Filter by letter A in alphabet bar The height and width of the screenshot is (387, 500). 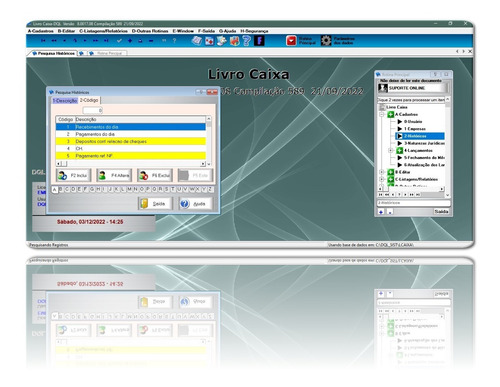tap(55, 189)
